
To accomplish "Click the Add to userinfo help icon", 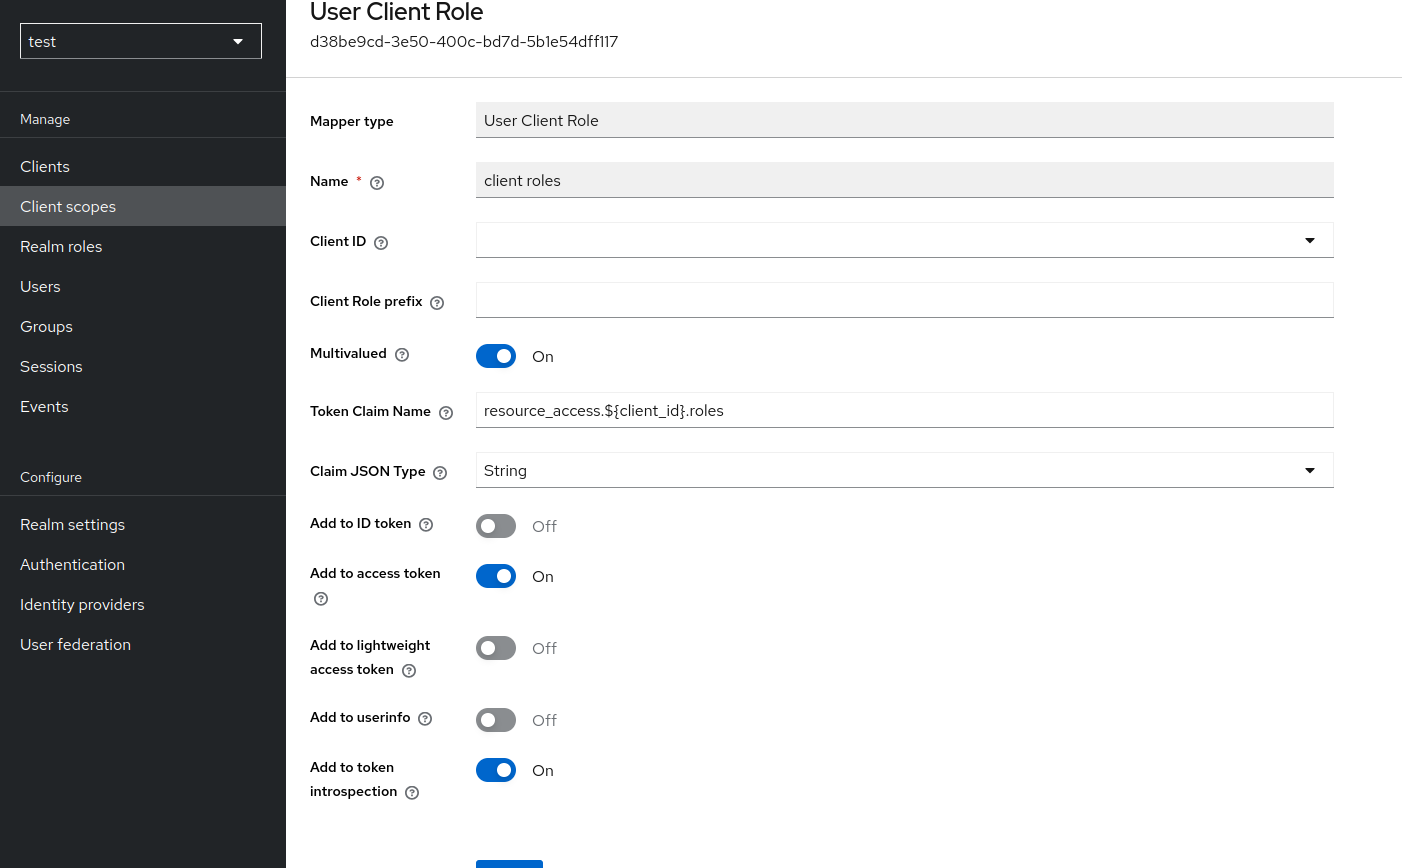I will pos(425,718).
